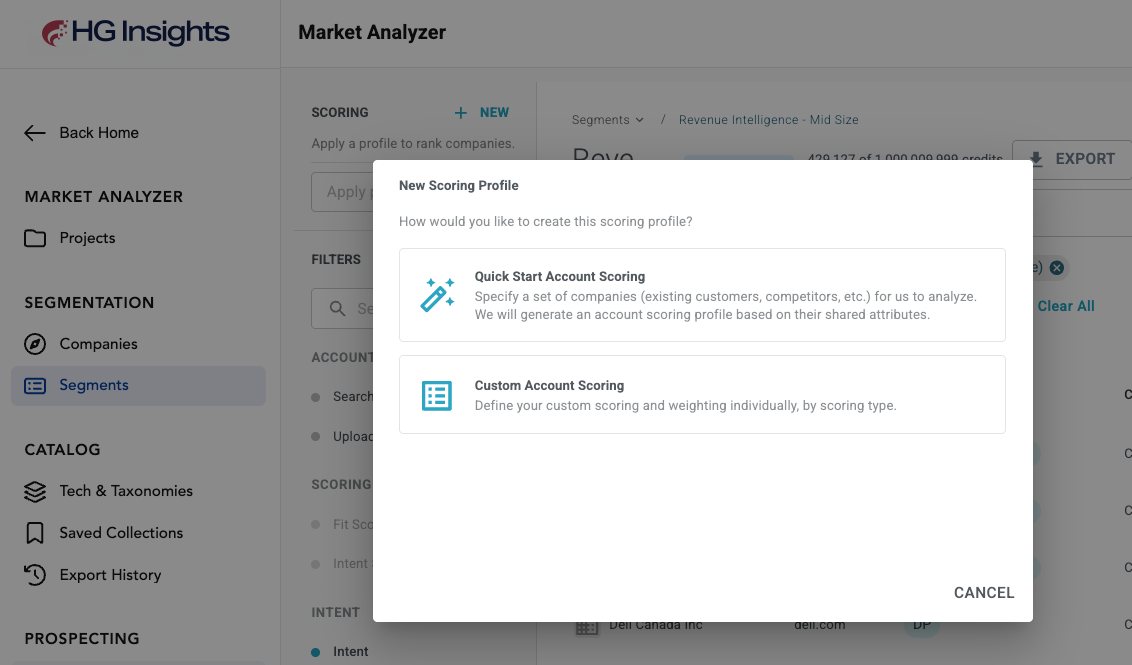Click the Companies compass icon
The height and width of the screenshot is (665, 1132).
[35, 344]
